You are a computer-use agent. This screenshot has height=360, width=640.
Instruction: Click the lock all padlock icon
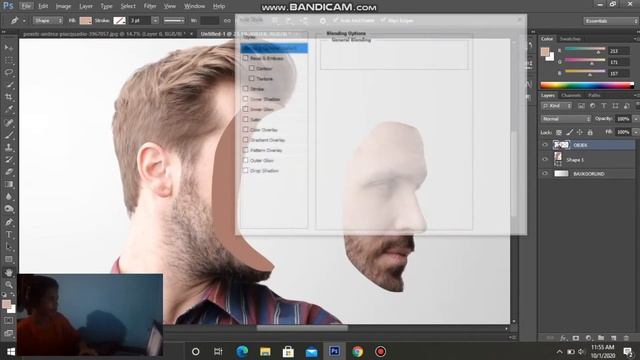(x=590, y=132)
